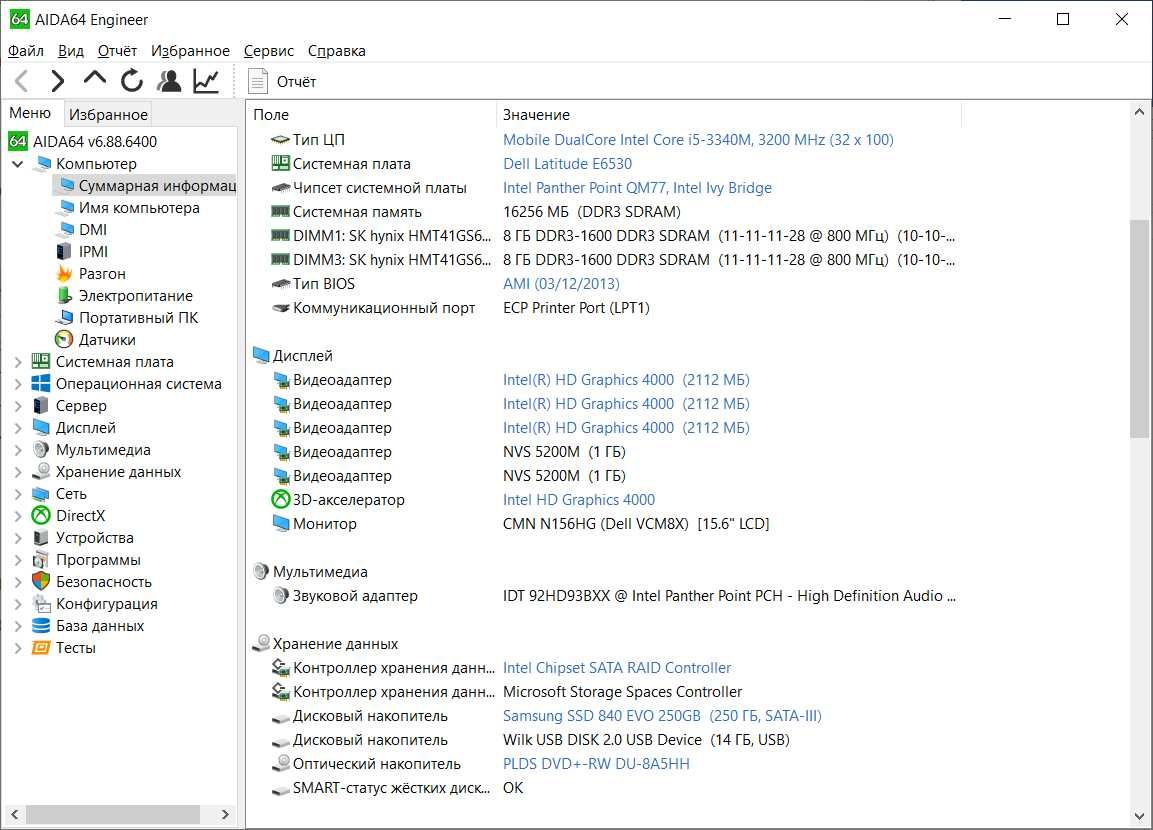Open the Избранное menu in menu bar
Screen dimensions: 1153x830
click(x=190, y=51)
